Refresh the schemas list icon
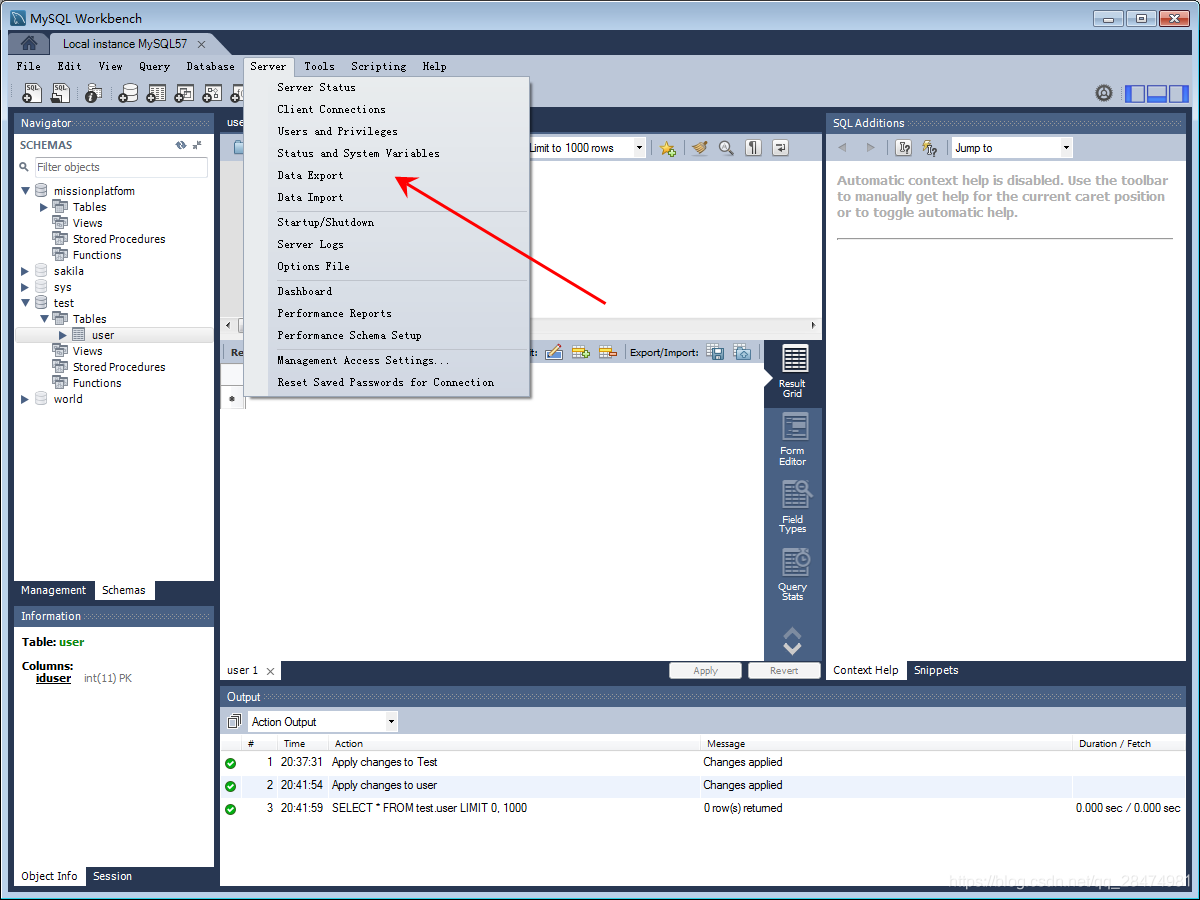Image resolution: width=1200 pixels, height=900 pixels. [x=181, y=145]
